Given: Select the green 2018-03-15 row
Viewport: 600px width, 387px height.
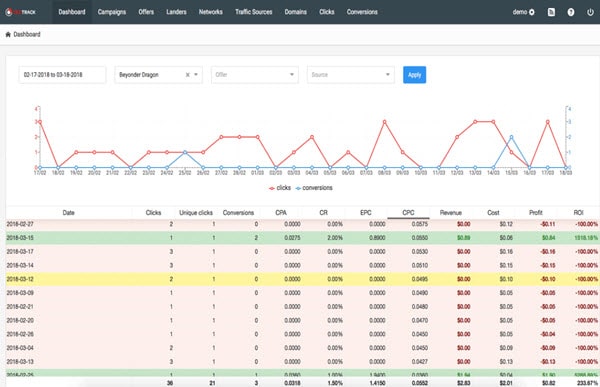Looking at the screenshot, I should 302,238.
